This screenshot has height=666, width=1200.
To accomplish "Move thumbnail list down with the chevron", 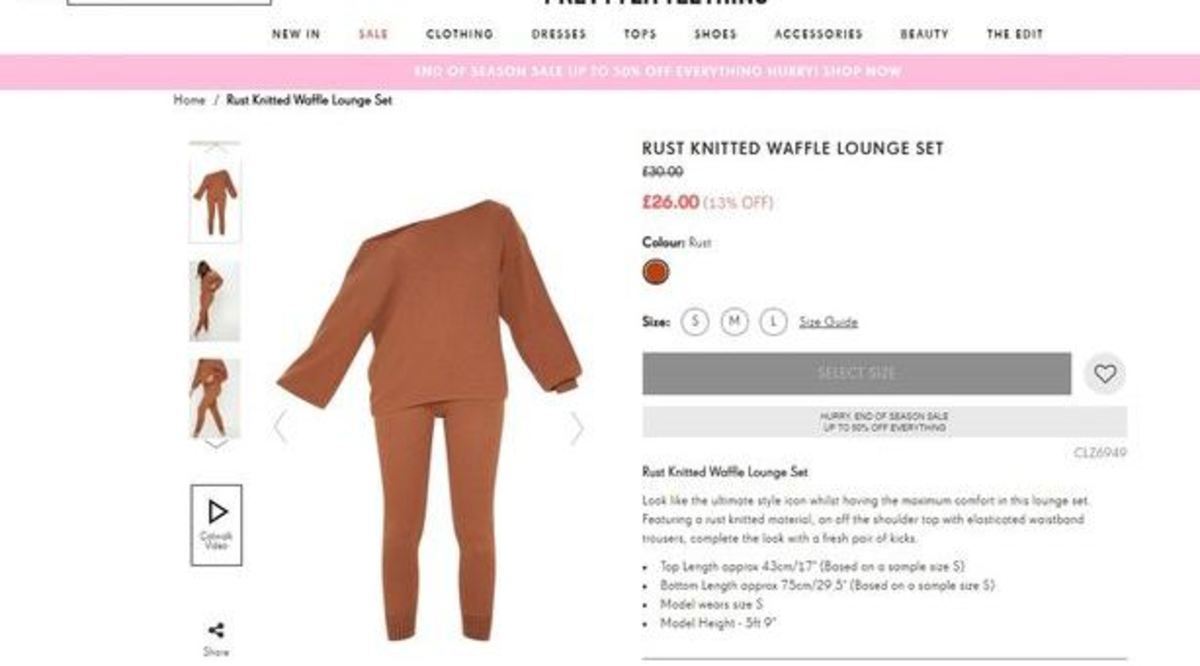I will click(215, 444).
